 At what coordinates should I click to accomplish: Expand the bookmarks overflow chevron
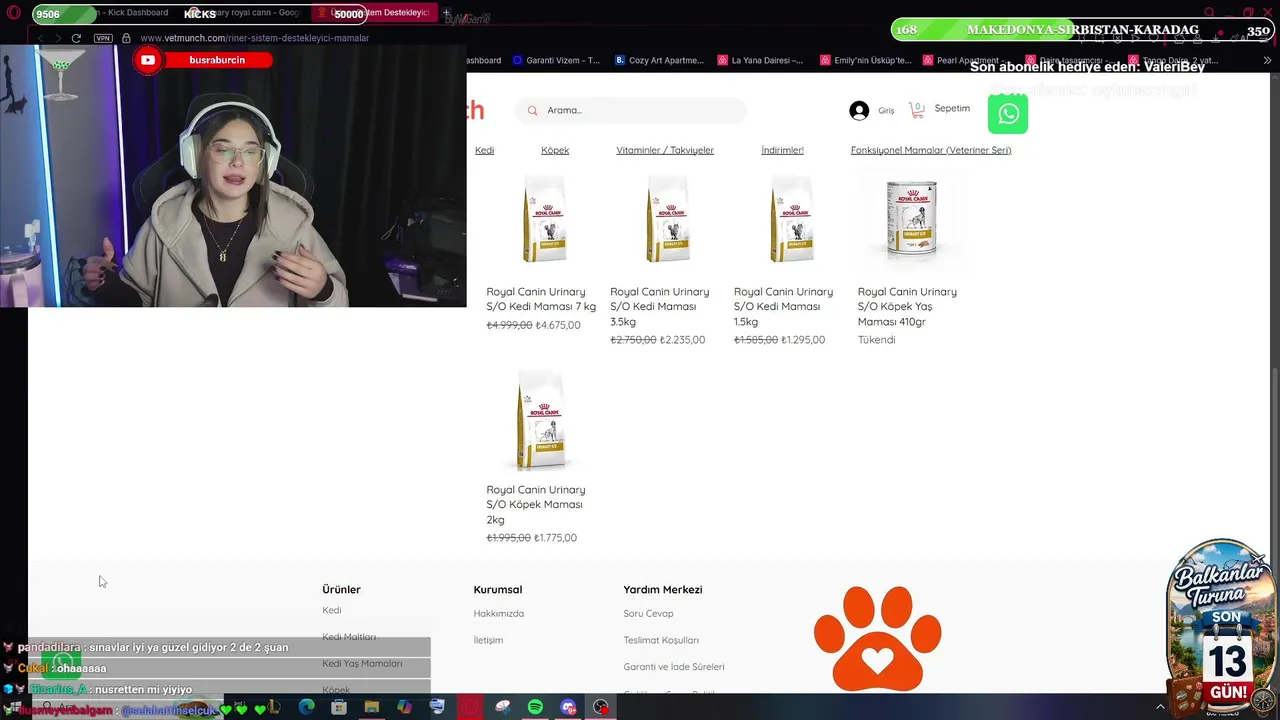(1267, 60)
